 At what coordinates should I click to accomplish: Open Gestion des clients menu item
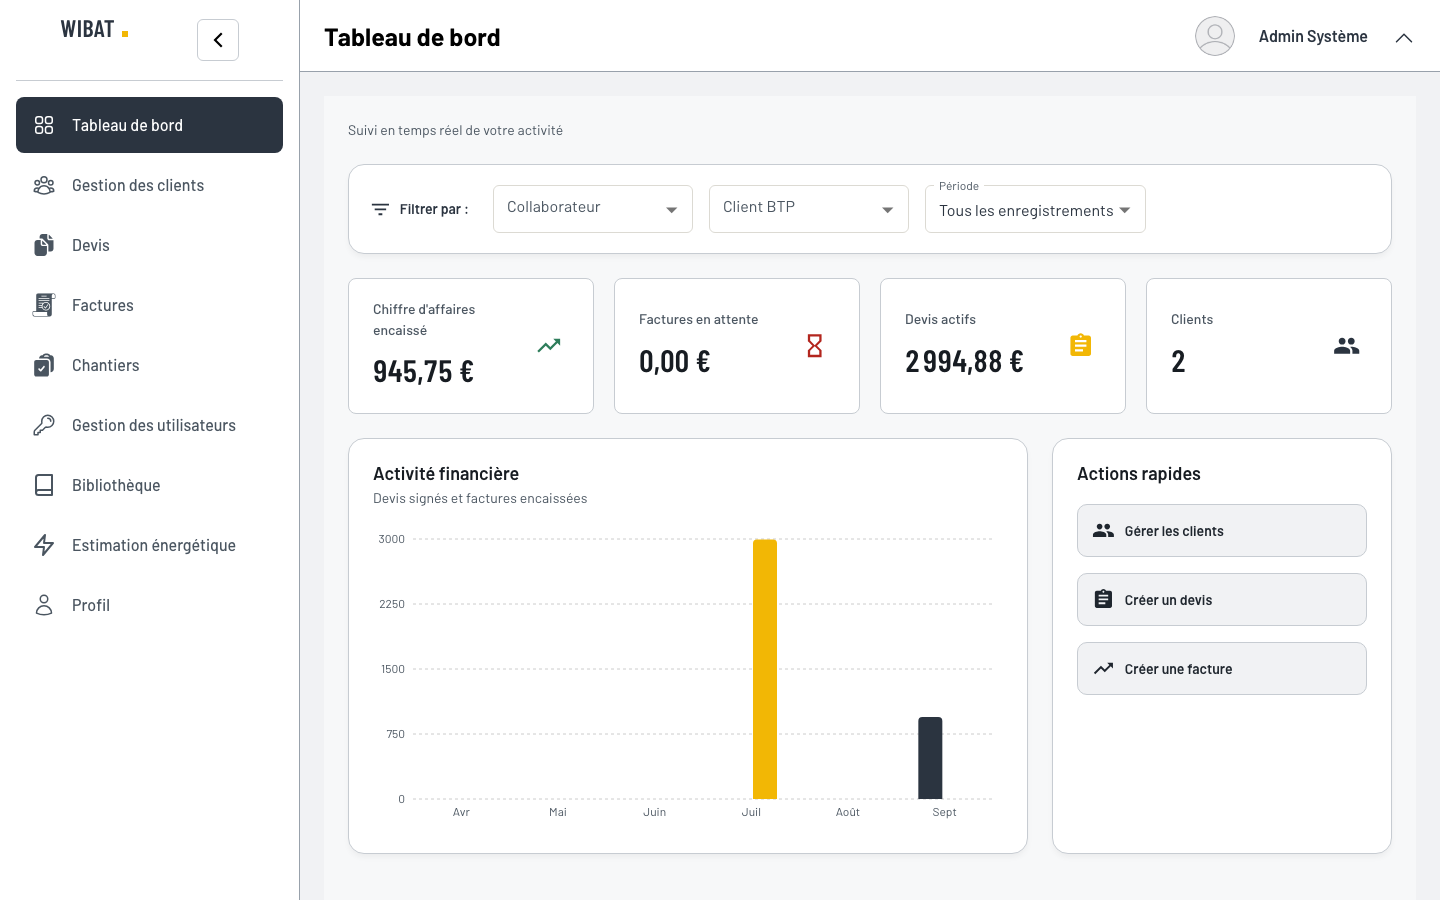(149, 185)
